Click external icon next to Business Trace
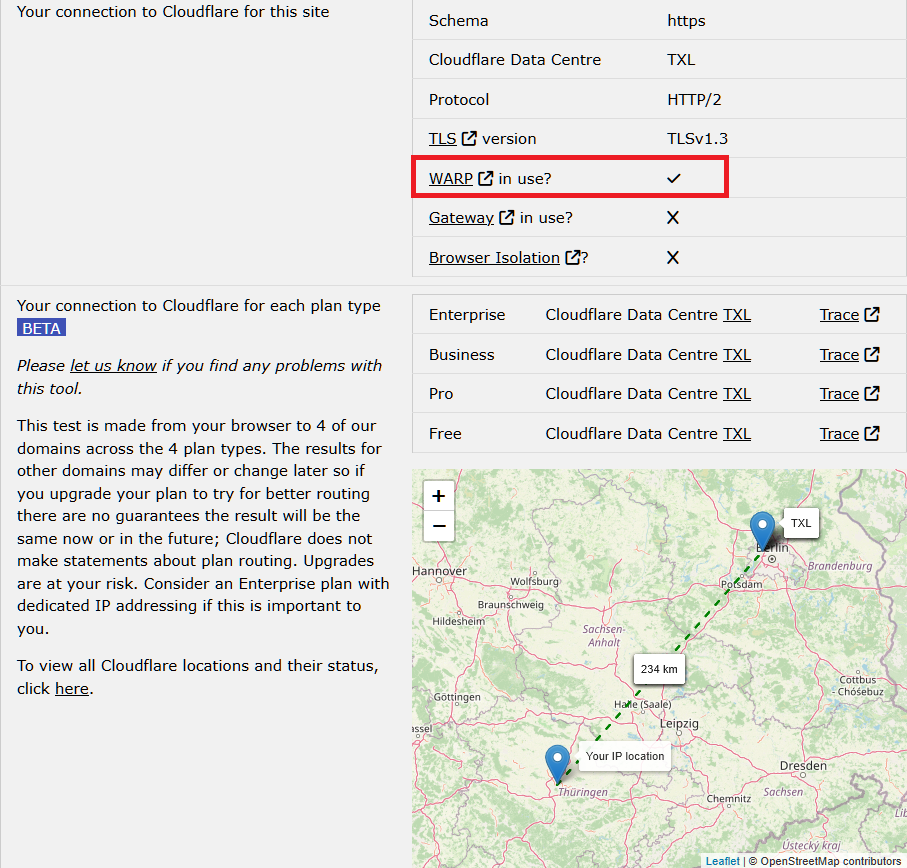This screenshot has height=868, width=907. pos(872,354)
